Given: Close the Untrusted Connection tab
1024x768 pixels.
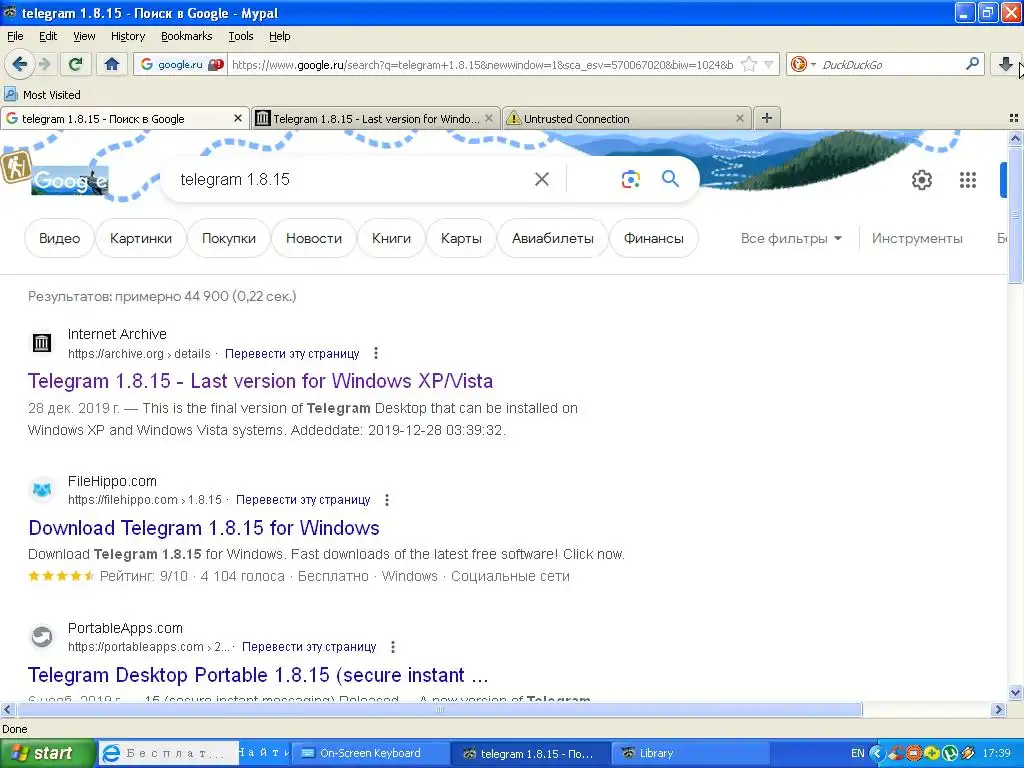Looking at the screenshot, I should 739,118.
